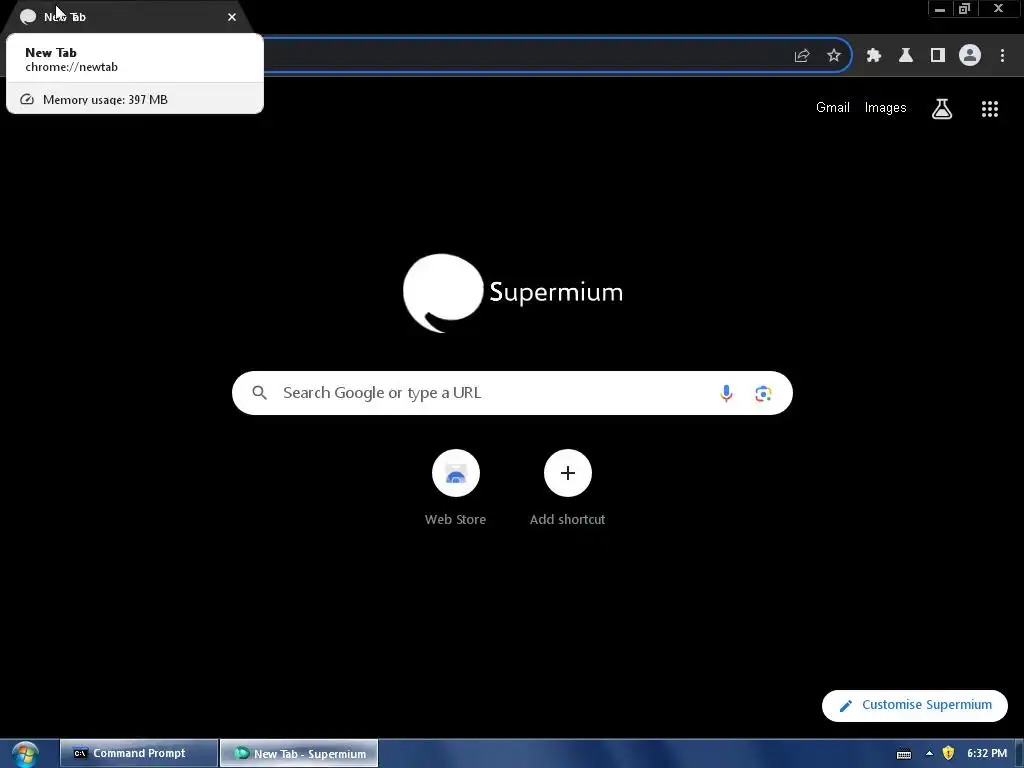
Task: Click the magnifier icon in search box
Action: pos(259,393)
